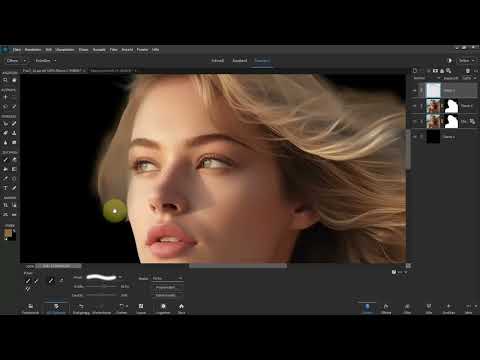Select the Eraser tool
The height and width of the screenshot is (360, 480).
click(14, 160)
